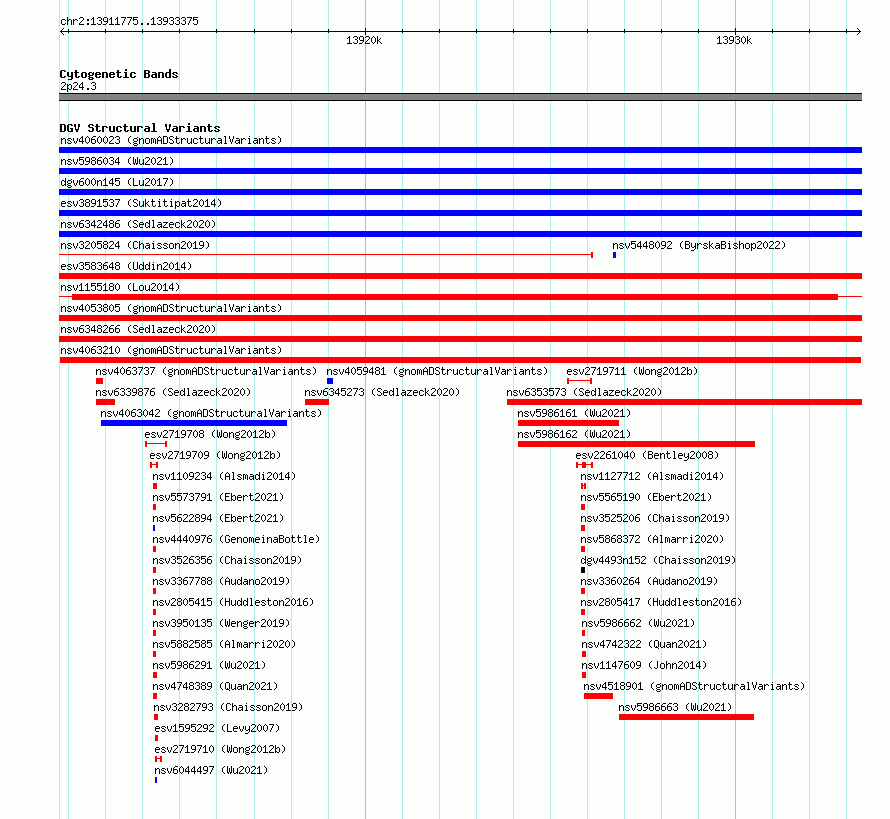Click nsv2805417 (Huddleston2016) label
This screenshot has height=819, width=890.
coord(661,602)
